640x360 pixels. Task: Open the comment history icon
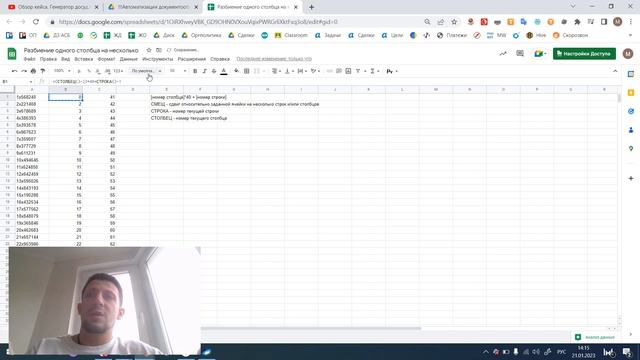click(520, 53)
